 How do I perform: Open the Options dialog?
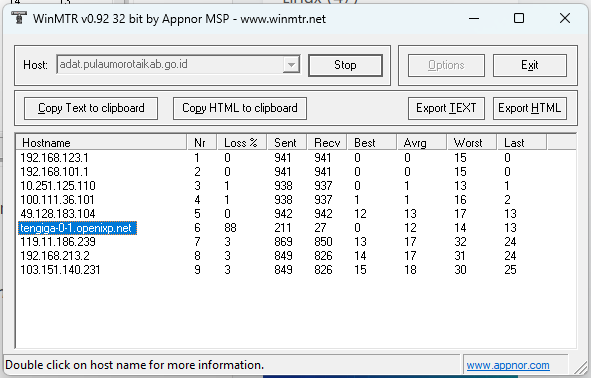[446, 65]
